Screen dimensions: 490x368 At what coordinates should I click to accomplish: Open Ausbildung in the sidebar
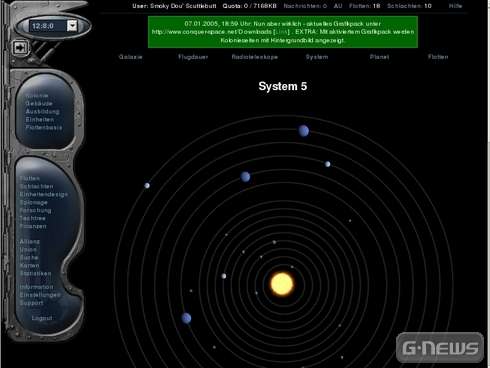click(43, 111)
